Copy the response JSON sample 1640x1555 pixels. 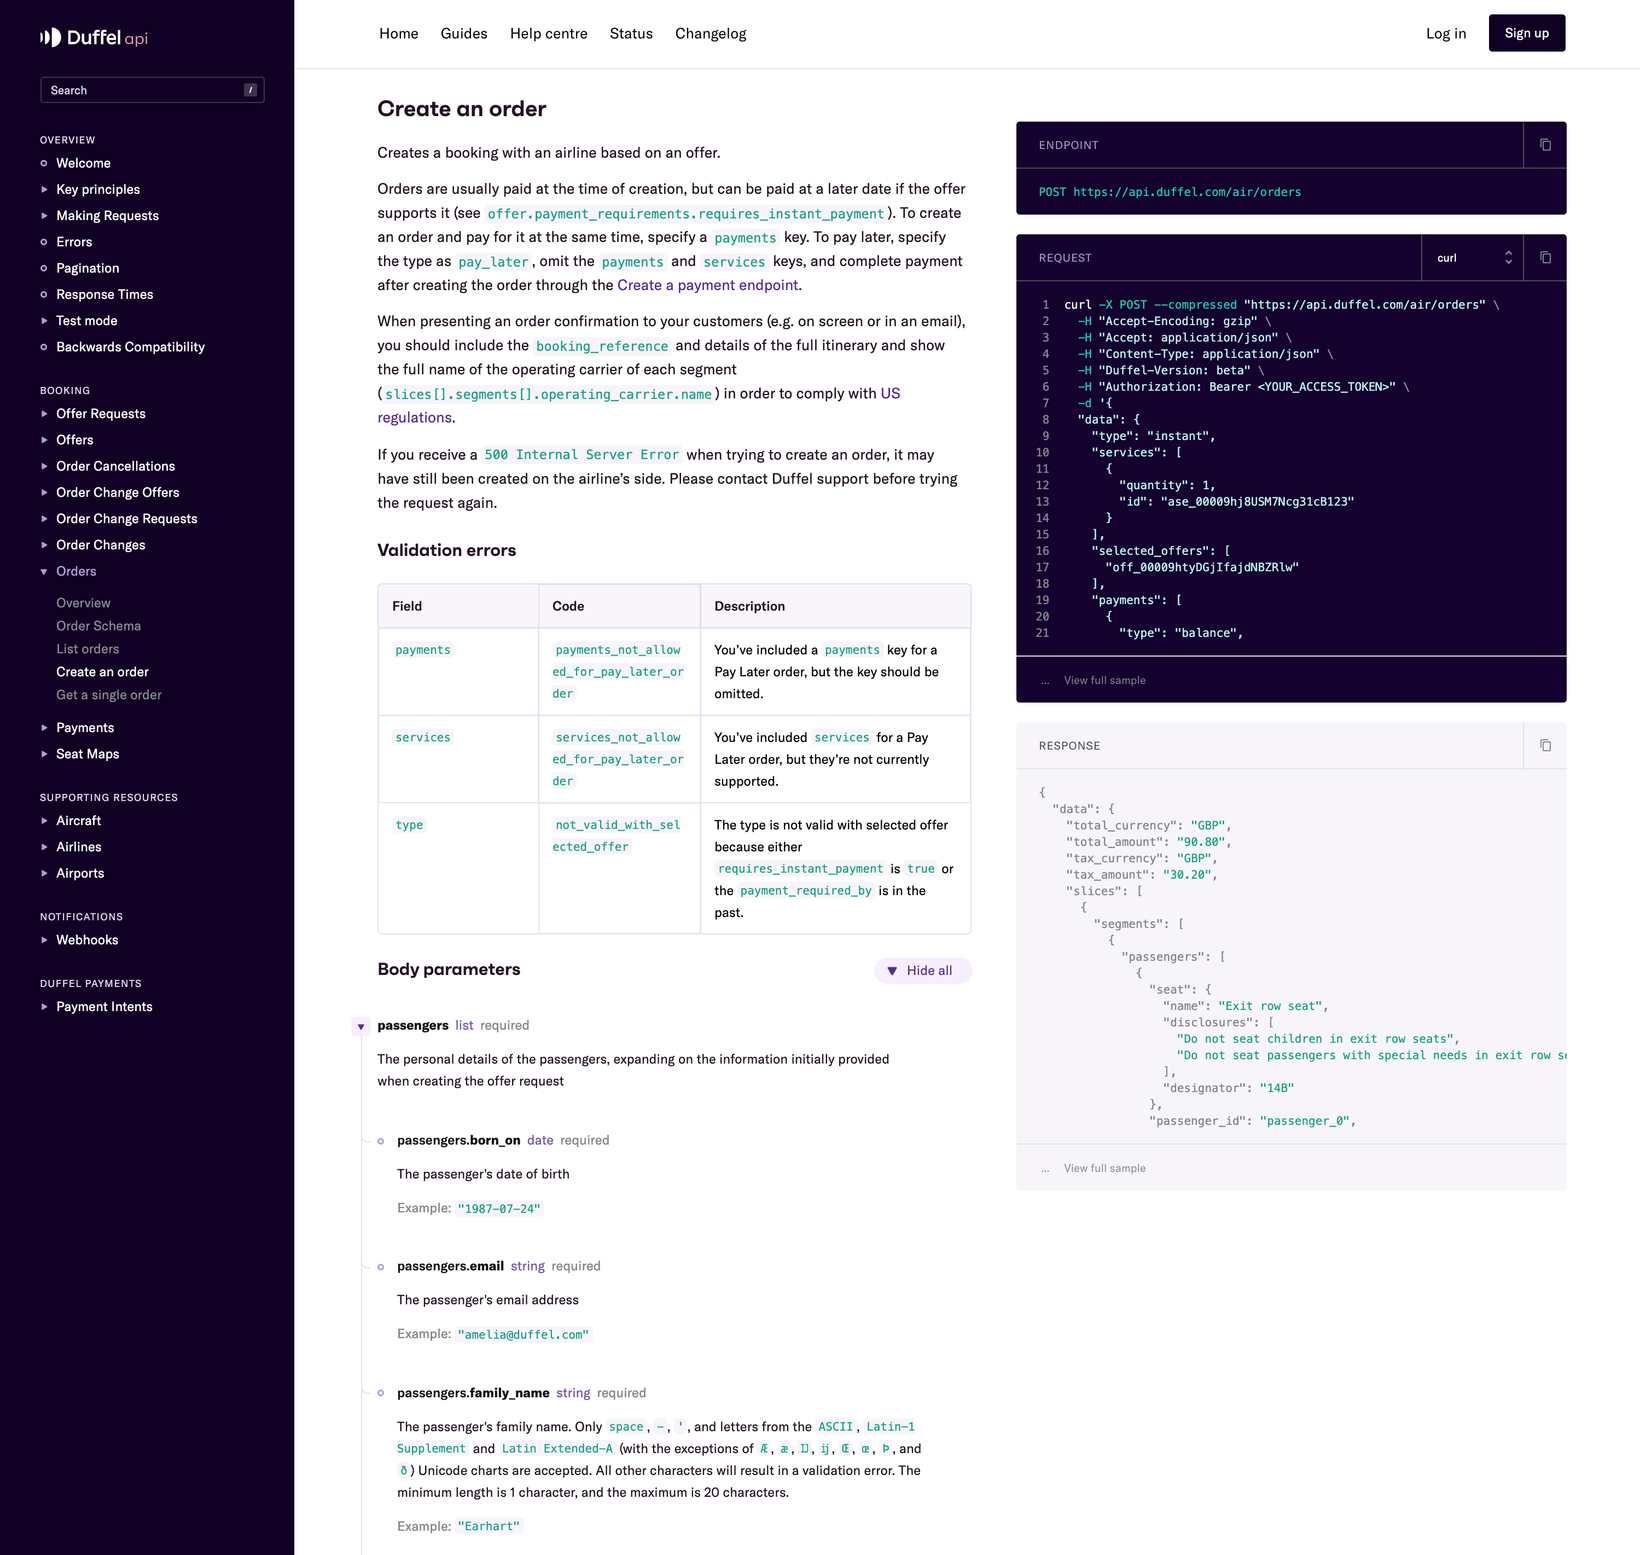click(1545, 746)
